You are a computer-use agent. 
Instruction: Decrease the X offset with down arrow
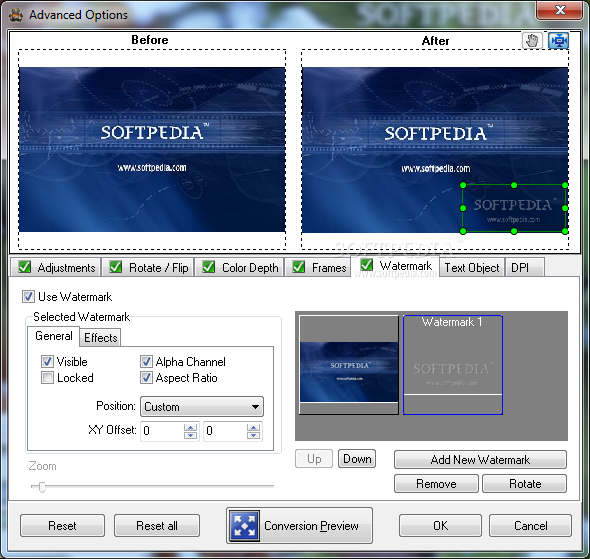190,435
